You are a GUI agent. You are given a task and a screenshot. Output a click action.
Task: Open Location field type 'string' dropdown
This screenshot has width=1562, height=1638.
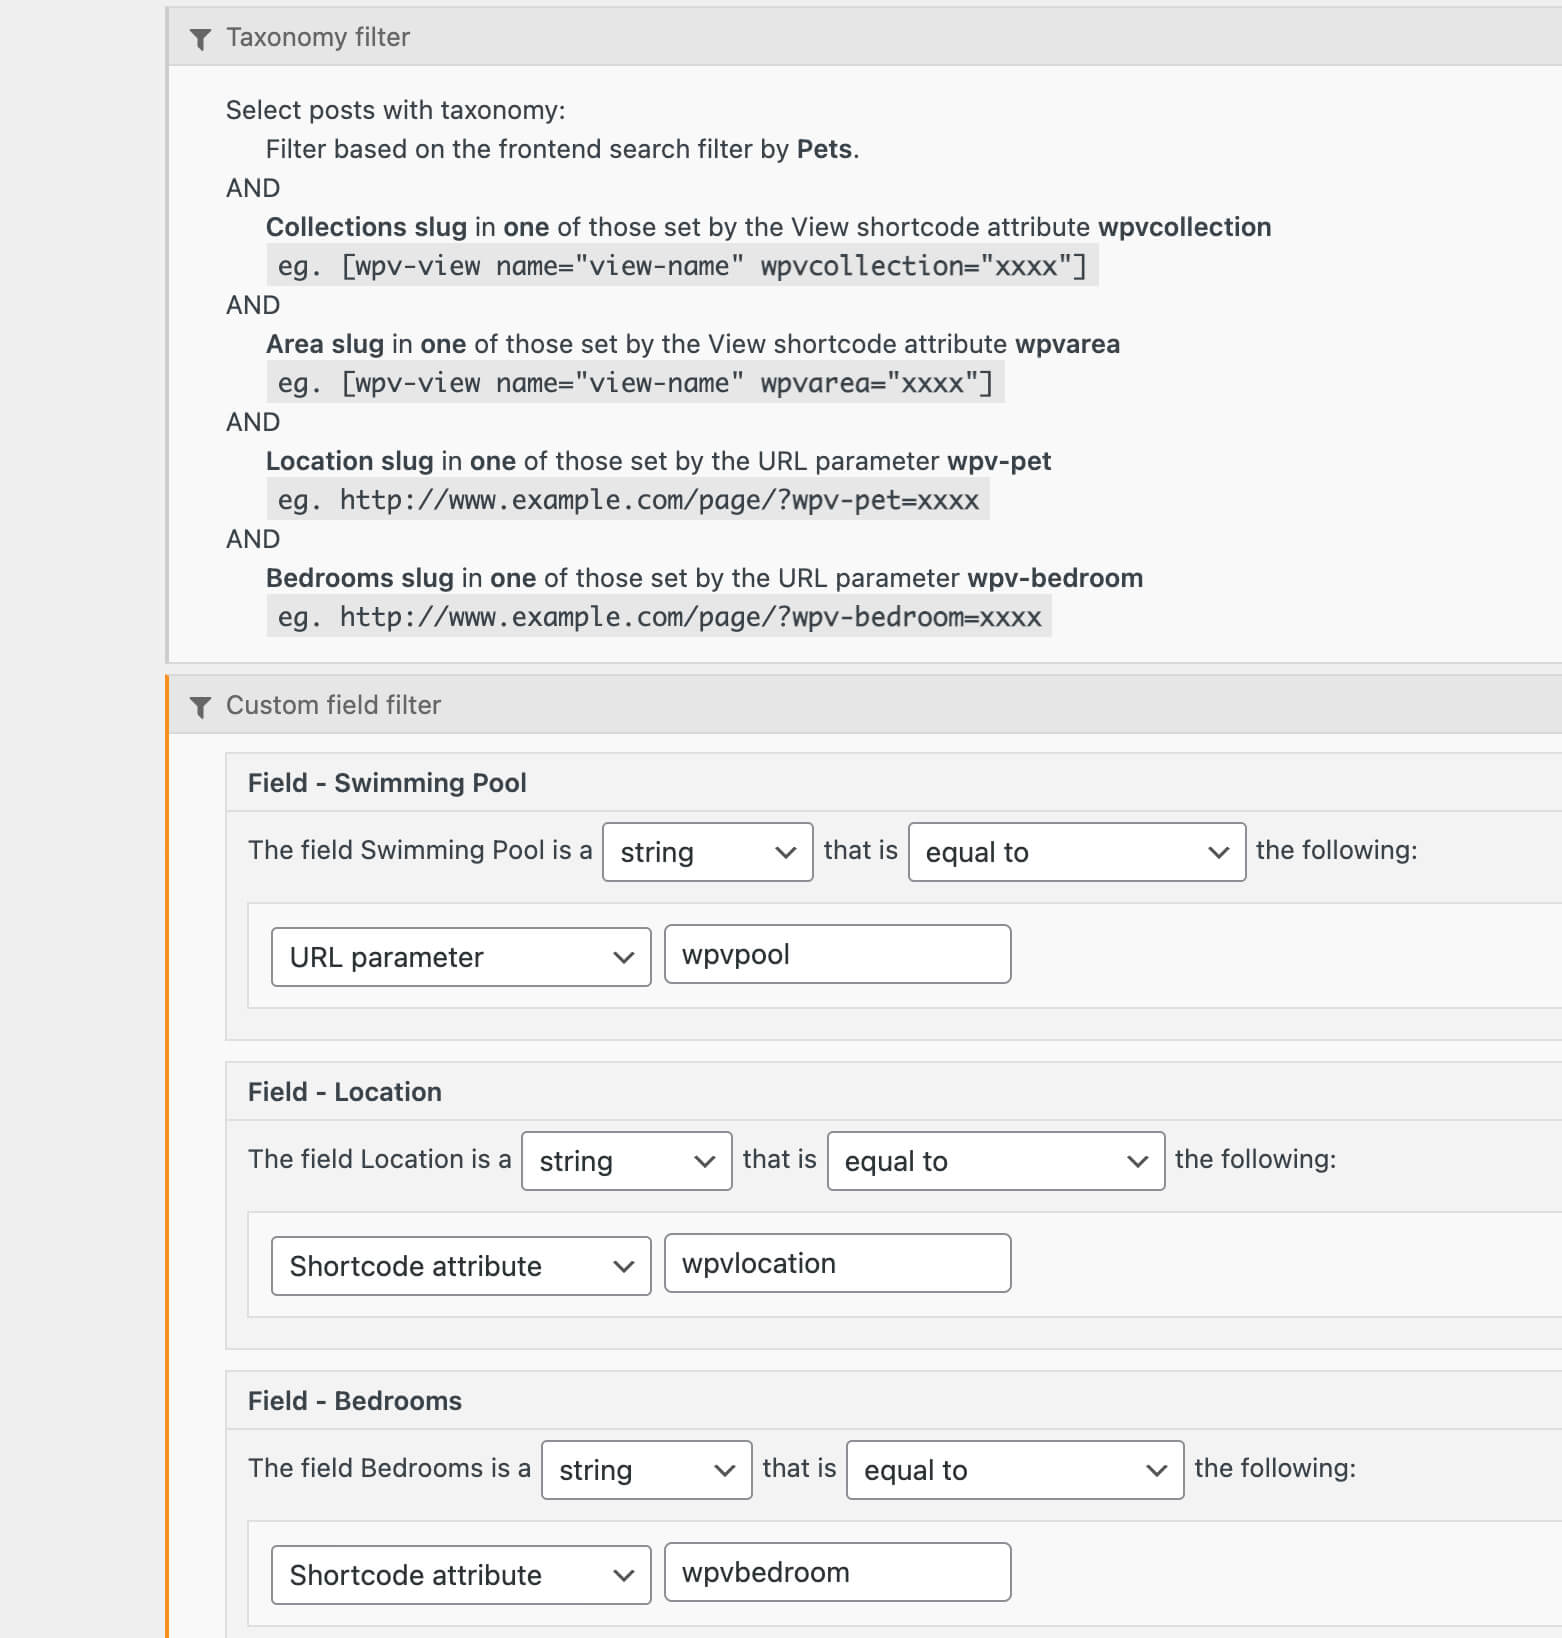[627, 1161]
